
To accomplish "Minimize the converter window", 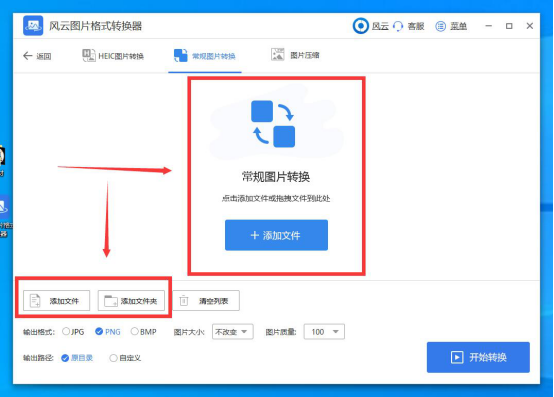I will tap(489, 26).
